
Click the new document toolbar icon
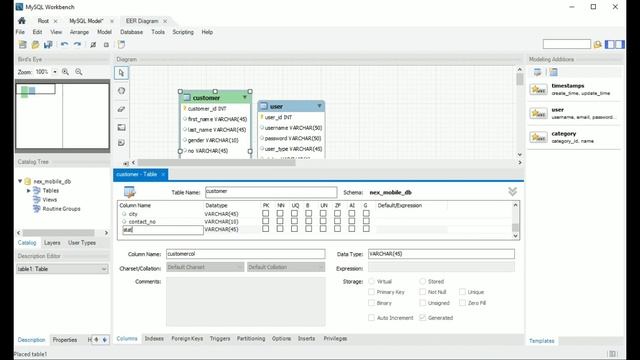tap(121, 44)
